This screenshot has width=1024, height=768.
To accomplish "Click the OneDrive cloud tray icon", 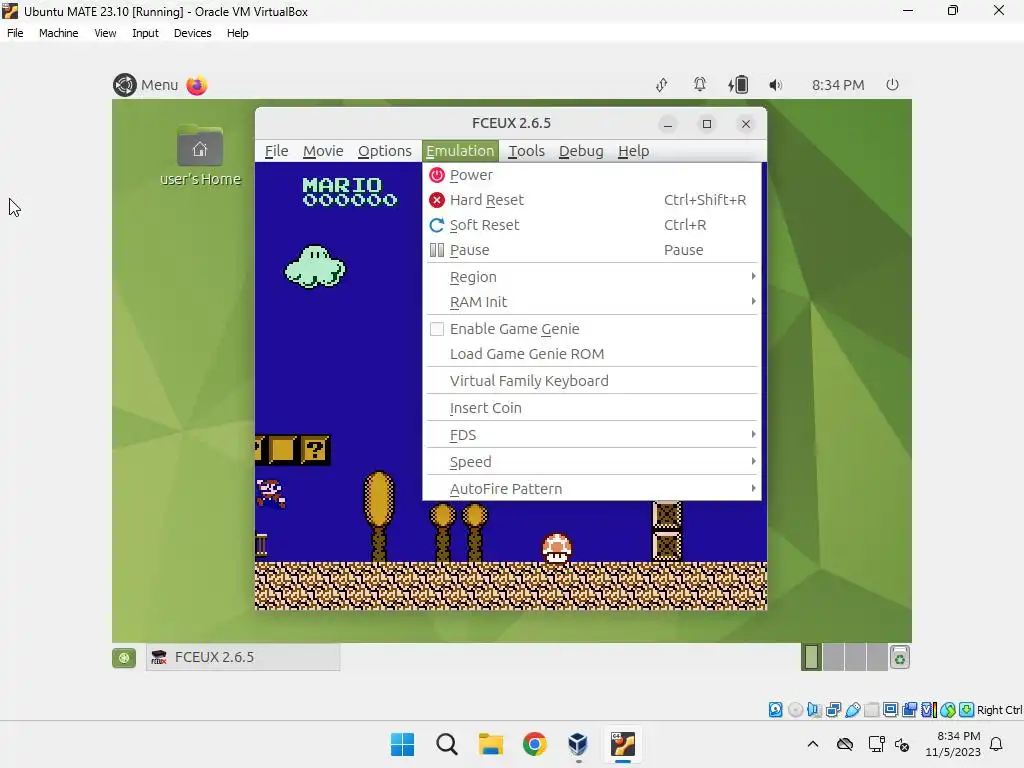I will point(845,744).
